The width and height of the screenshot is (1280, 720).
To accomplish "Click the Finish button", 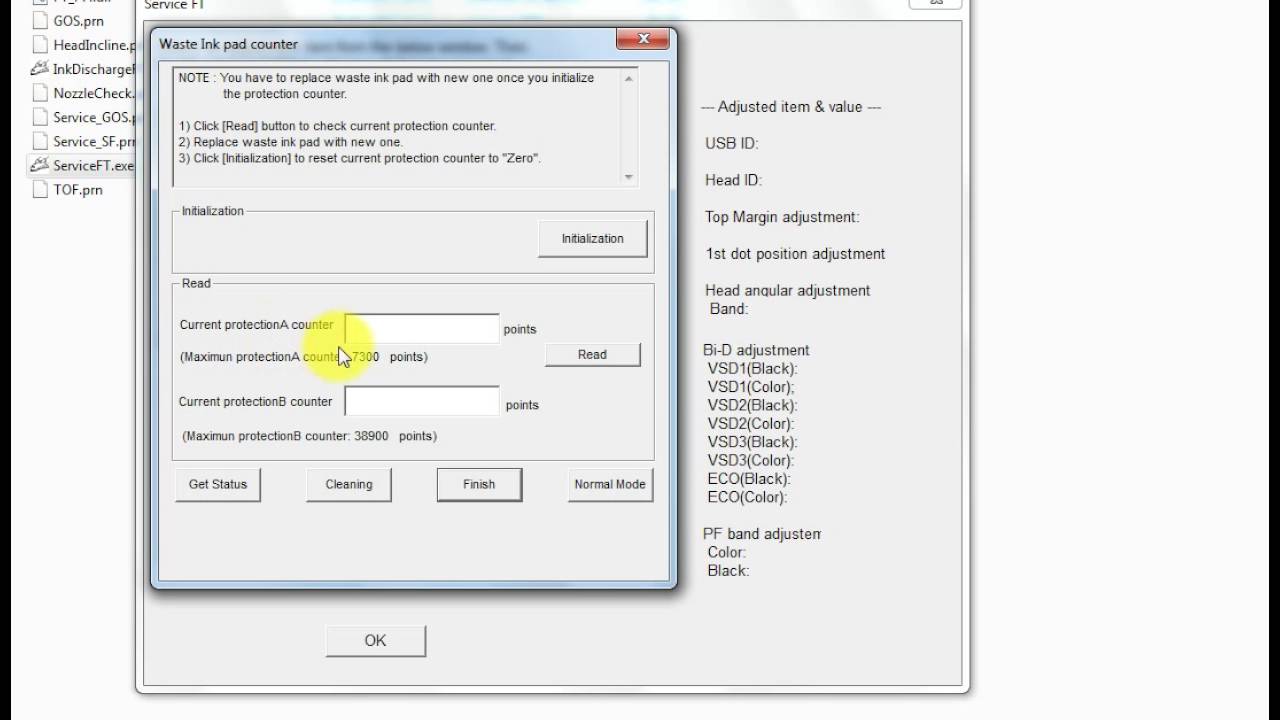I will click(479, 484).
